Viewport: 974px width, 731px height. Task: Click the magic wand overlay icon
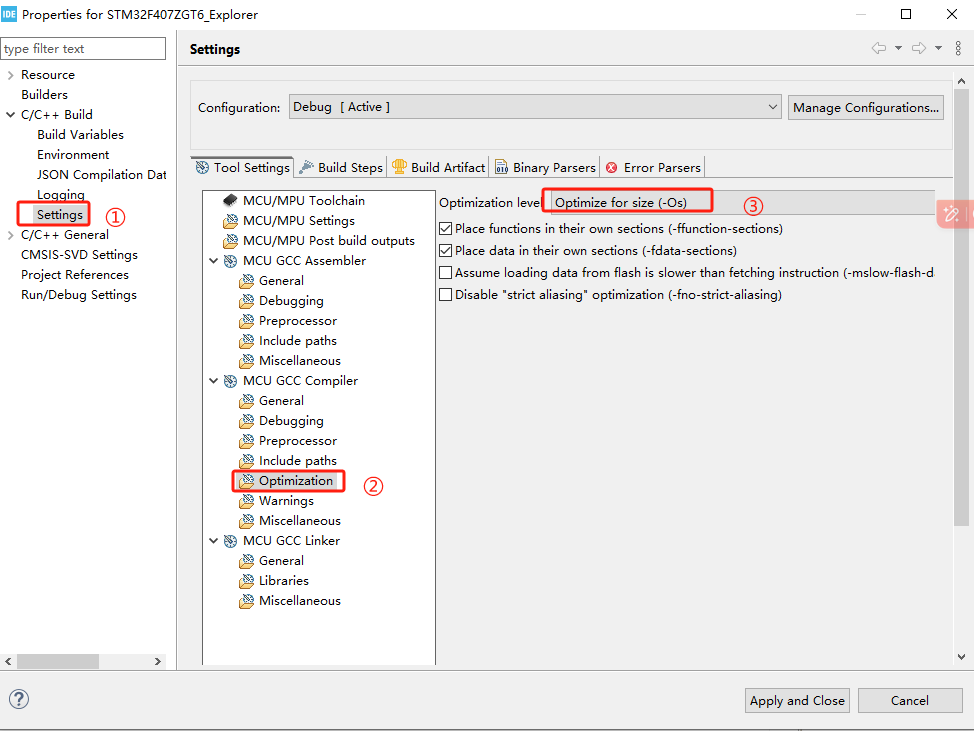[951, 214]
